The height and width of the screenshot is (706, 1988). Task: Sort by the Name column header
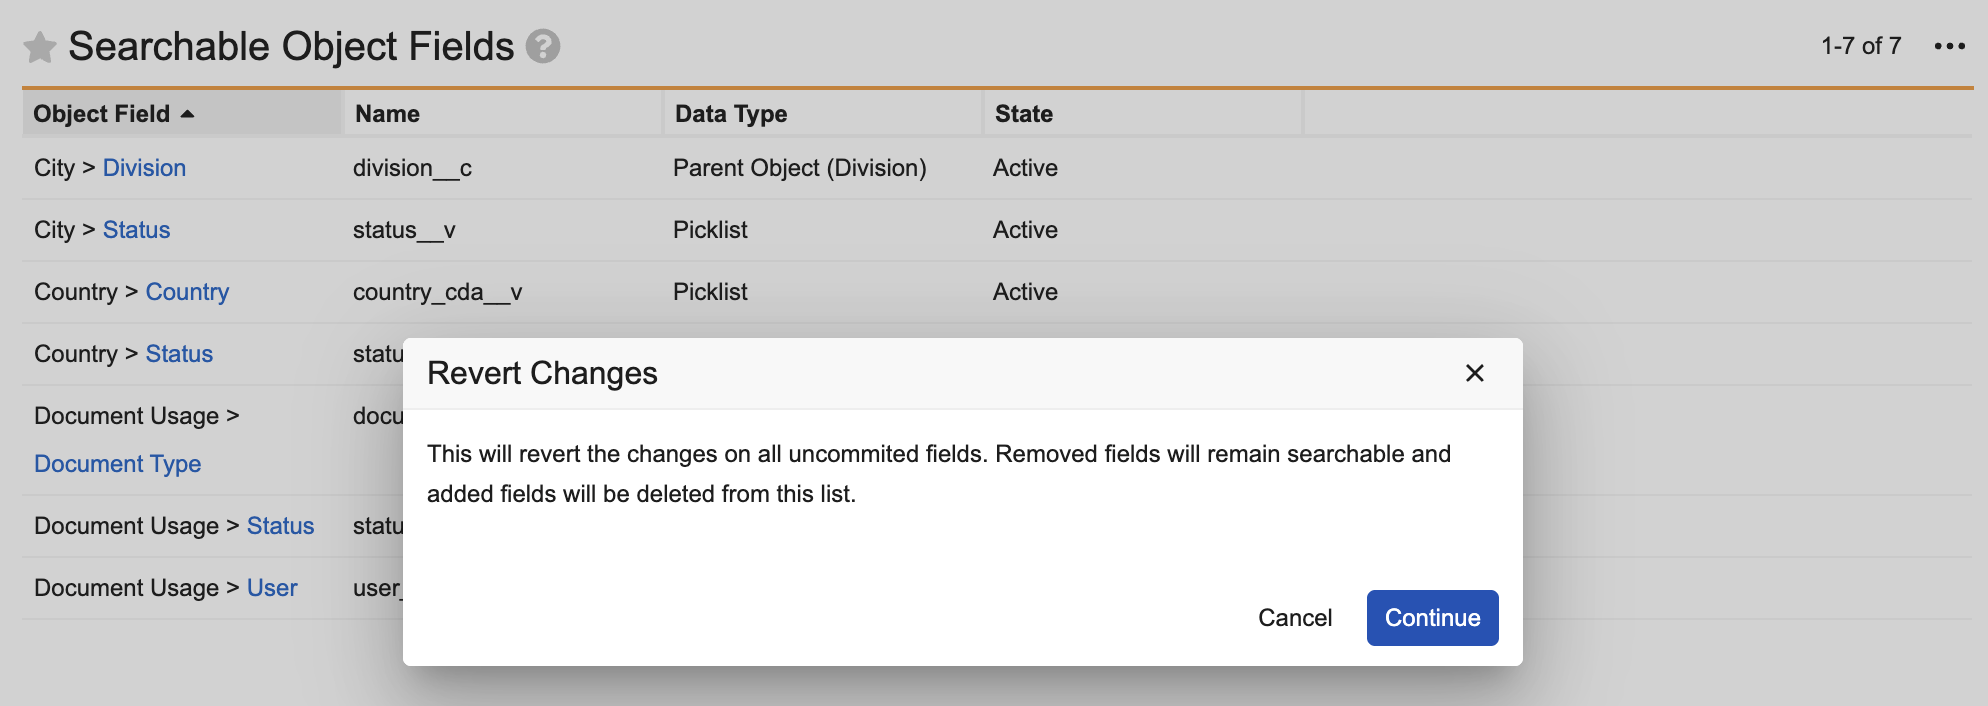(388, 114)
